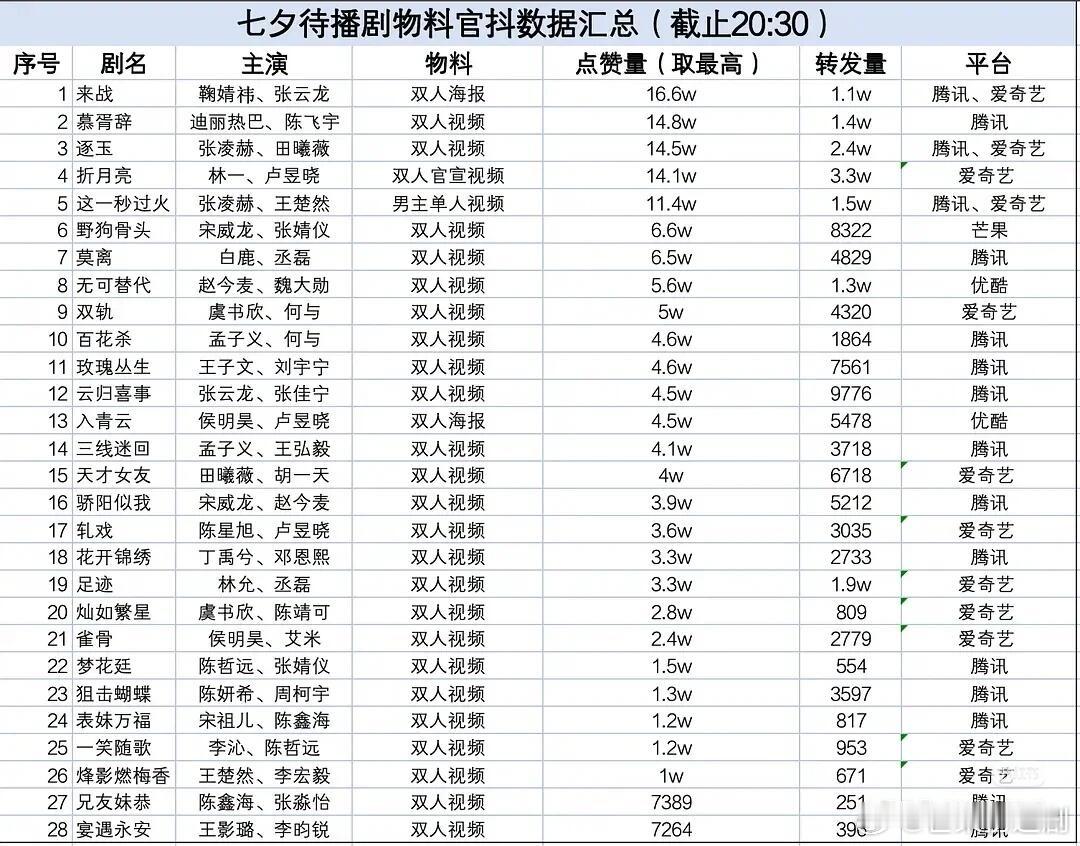The image size is (1080, 846).
Task: Click the 点赞量（取最高） column header
Action: 671,63
